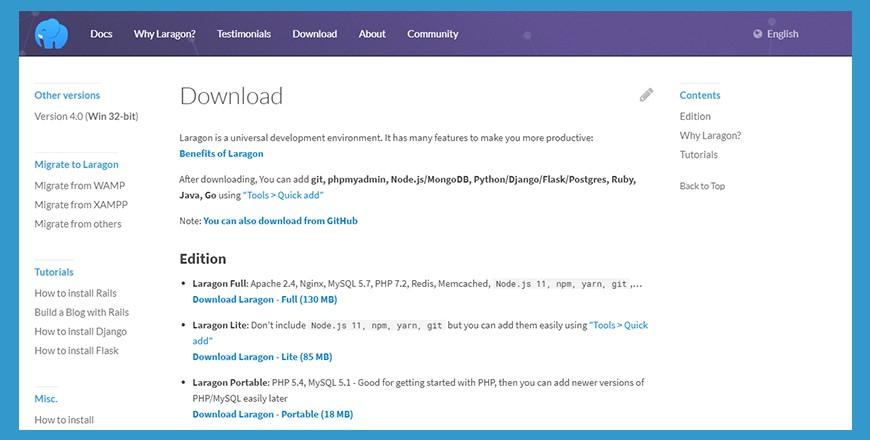870x440 pixels.
Task: Click the Tutorials heading in left sidebar
Action: (54, 272)
